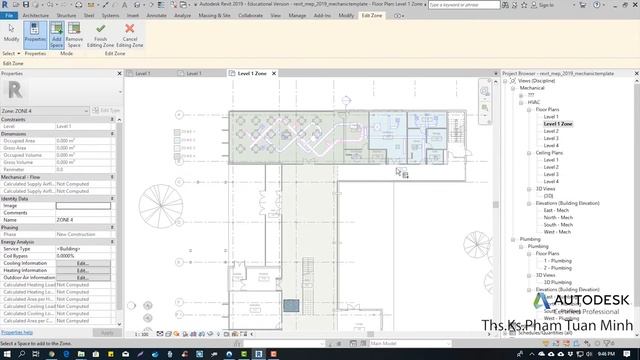
Task: Click Text tool icon in quick access toolbar
Action: [124, 5]
